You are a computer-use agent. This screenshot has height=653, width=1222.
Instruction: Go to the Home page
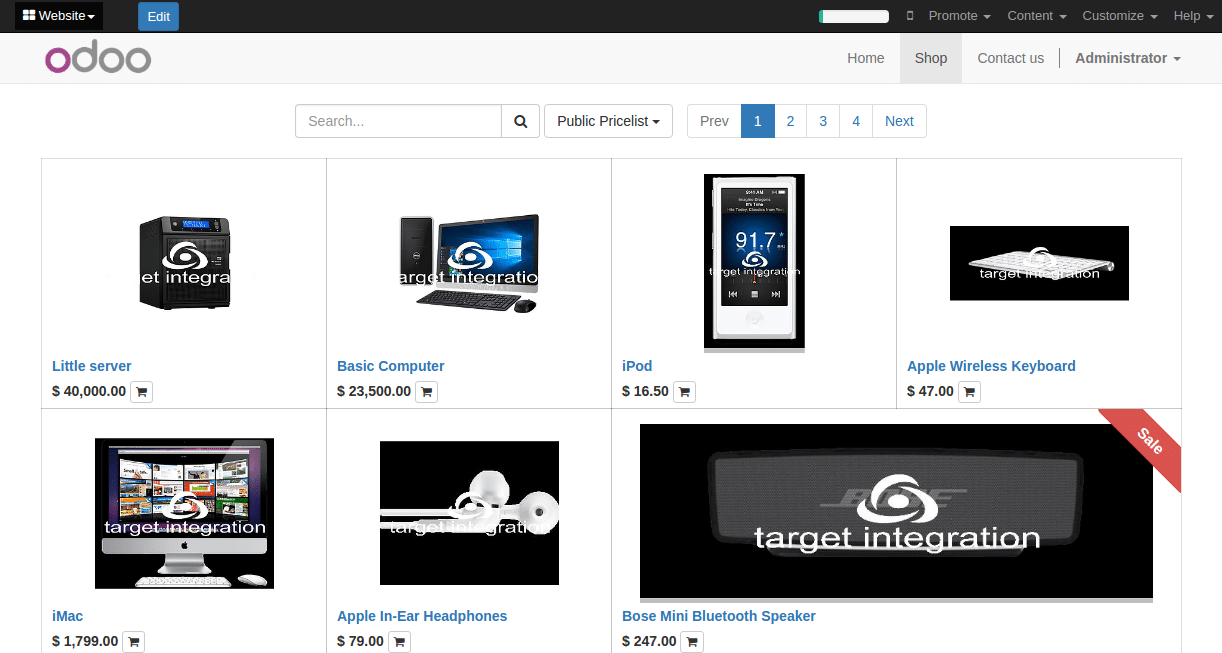coord(866,58)
